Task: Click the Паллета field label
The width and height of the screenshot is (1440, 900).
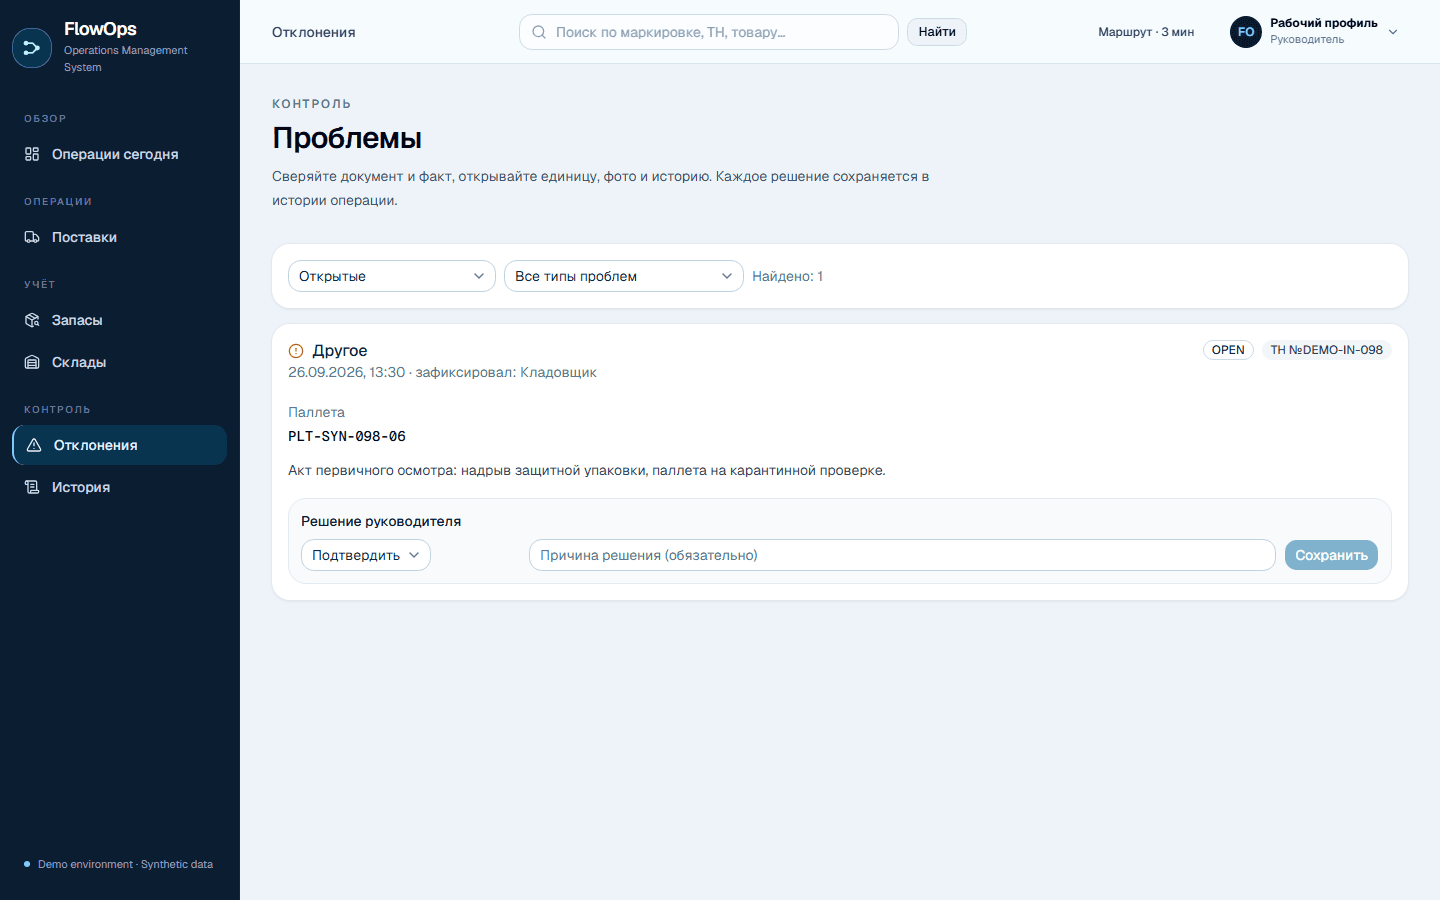Action: pos(316,412)
